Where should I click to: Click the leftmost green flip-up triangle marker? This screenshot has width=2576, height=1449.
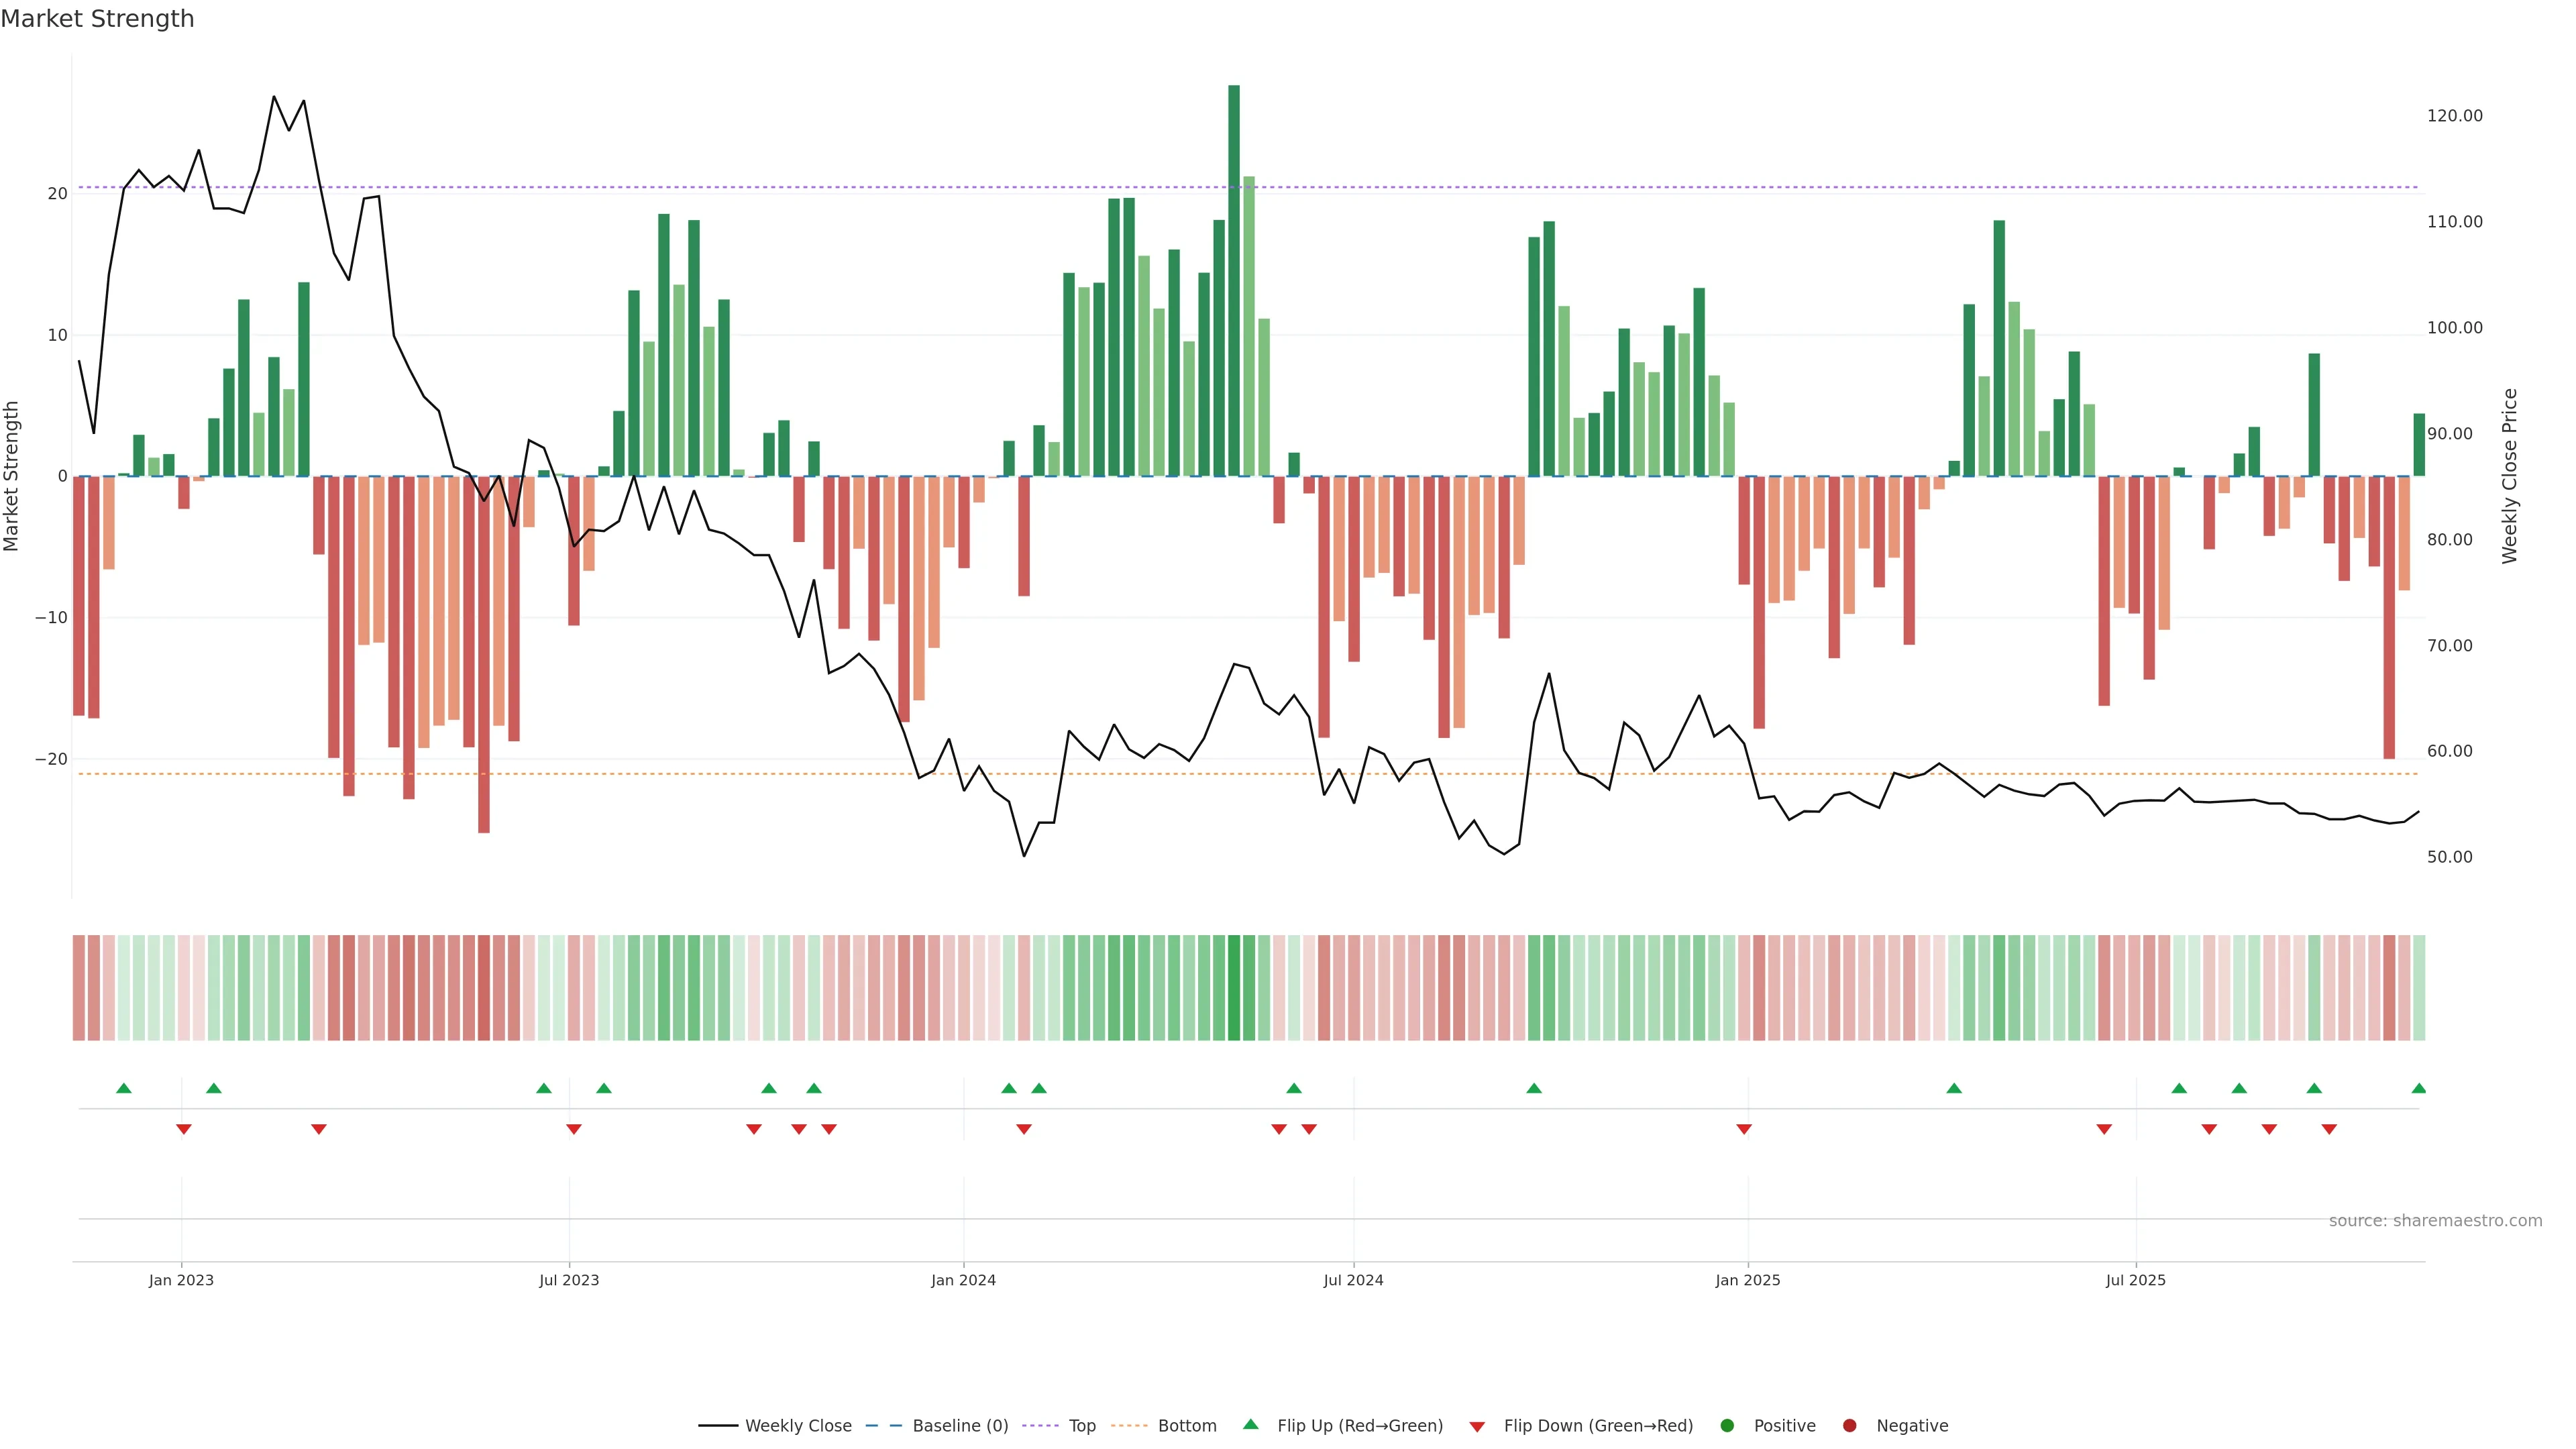point(124,1088)
